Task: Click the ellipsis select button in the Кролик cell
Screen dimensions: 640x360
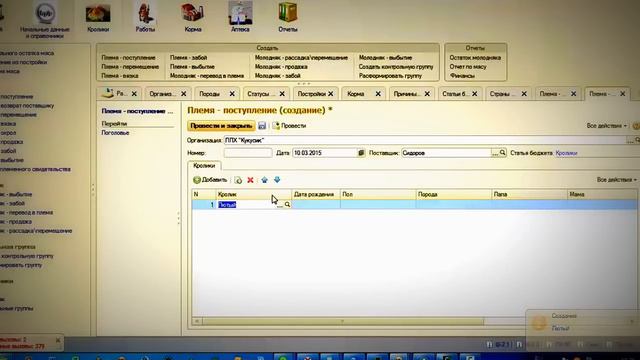Action: tap(280, 205)
